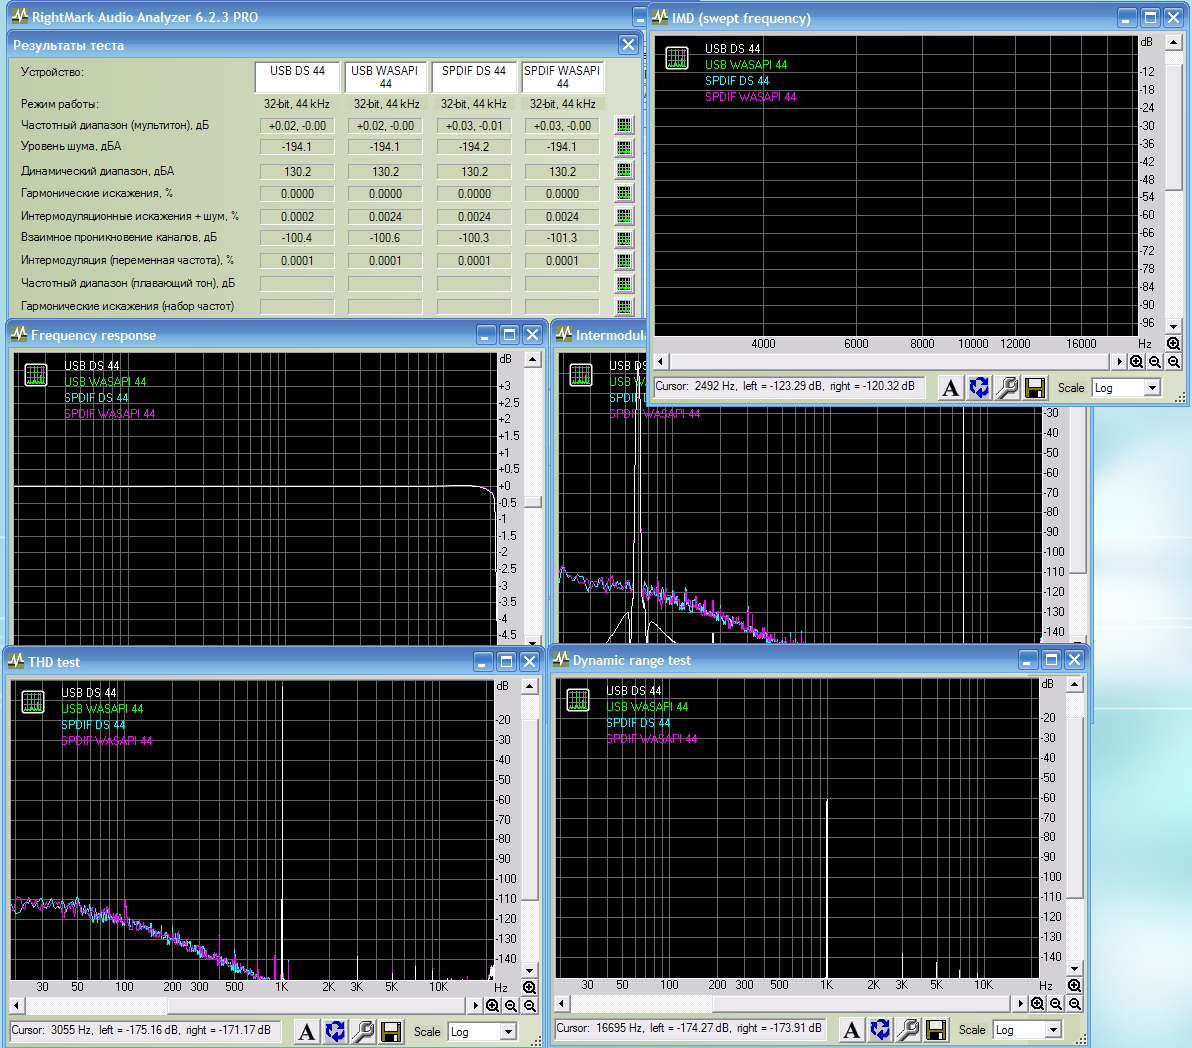1192x1048 pixels.
Task: Click the refresh arrows icon in Dynamic range test
Action: point(880,1029)
